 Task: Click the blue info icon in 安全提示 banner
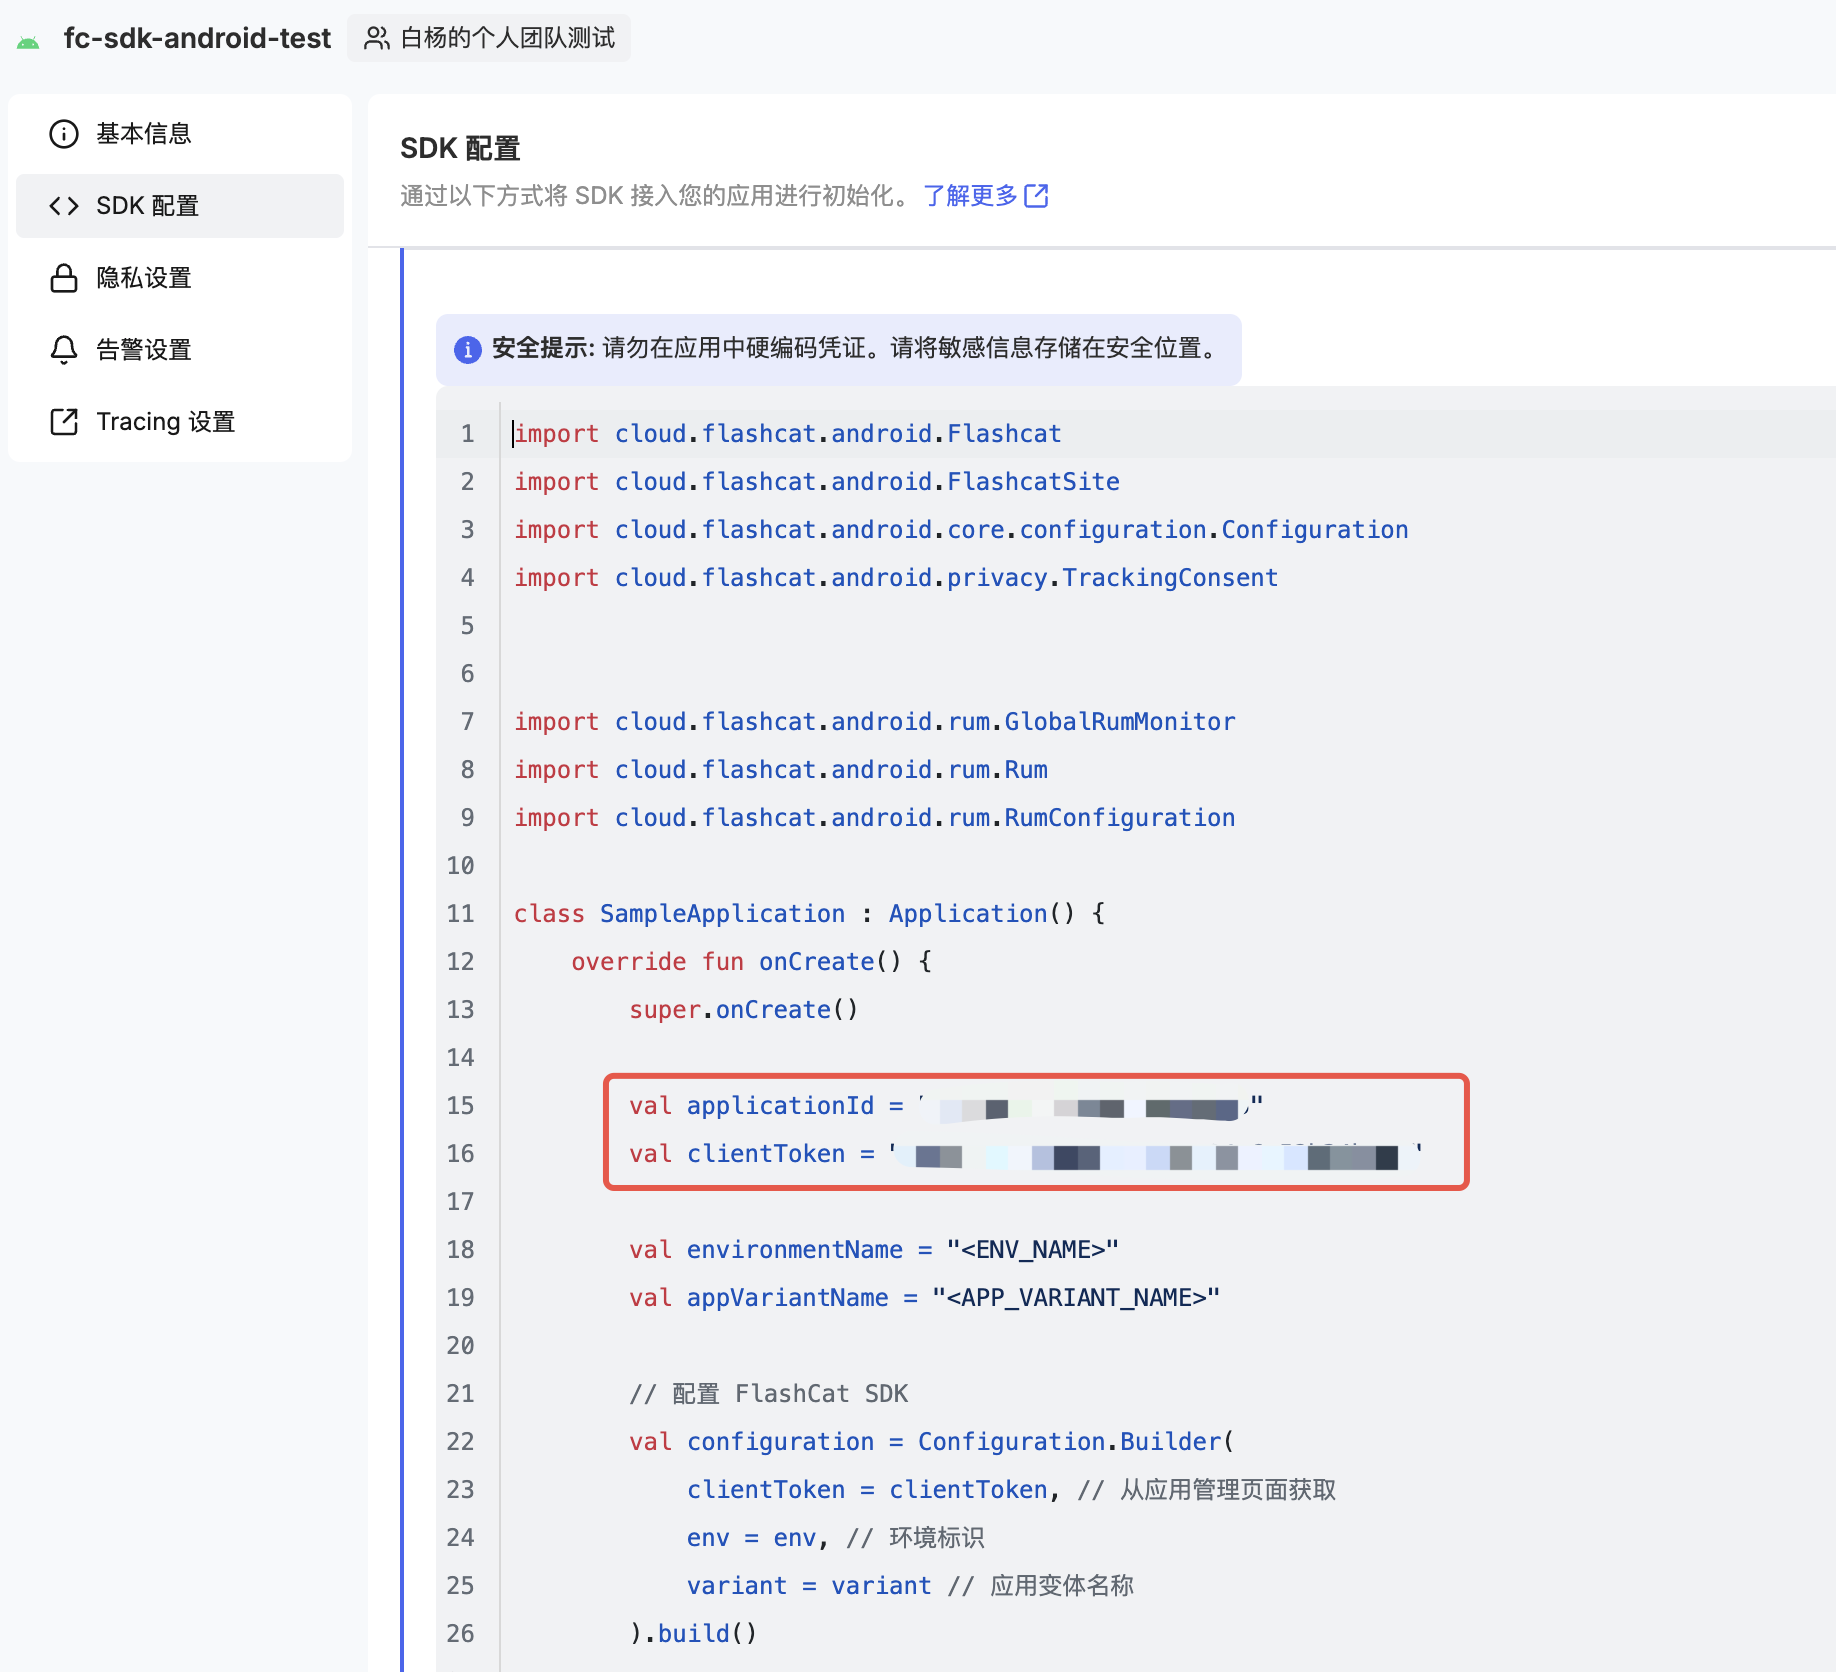467,349
